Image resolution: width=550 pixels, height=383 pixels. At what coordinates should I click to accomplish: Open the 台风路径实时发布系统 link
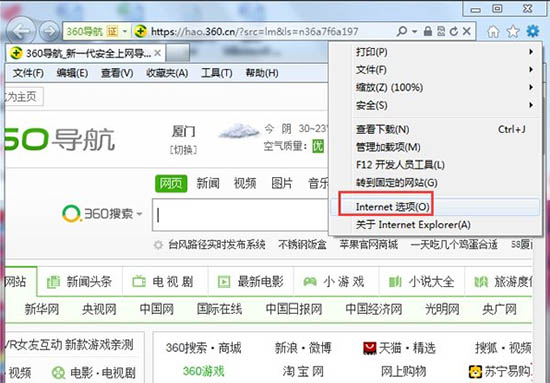click(x=217, y=244)
